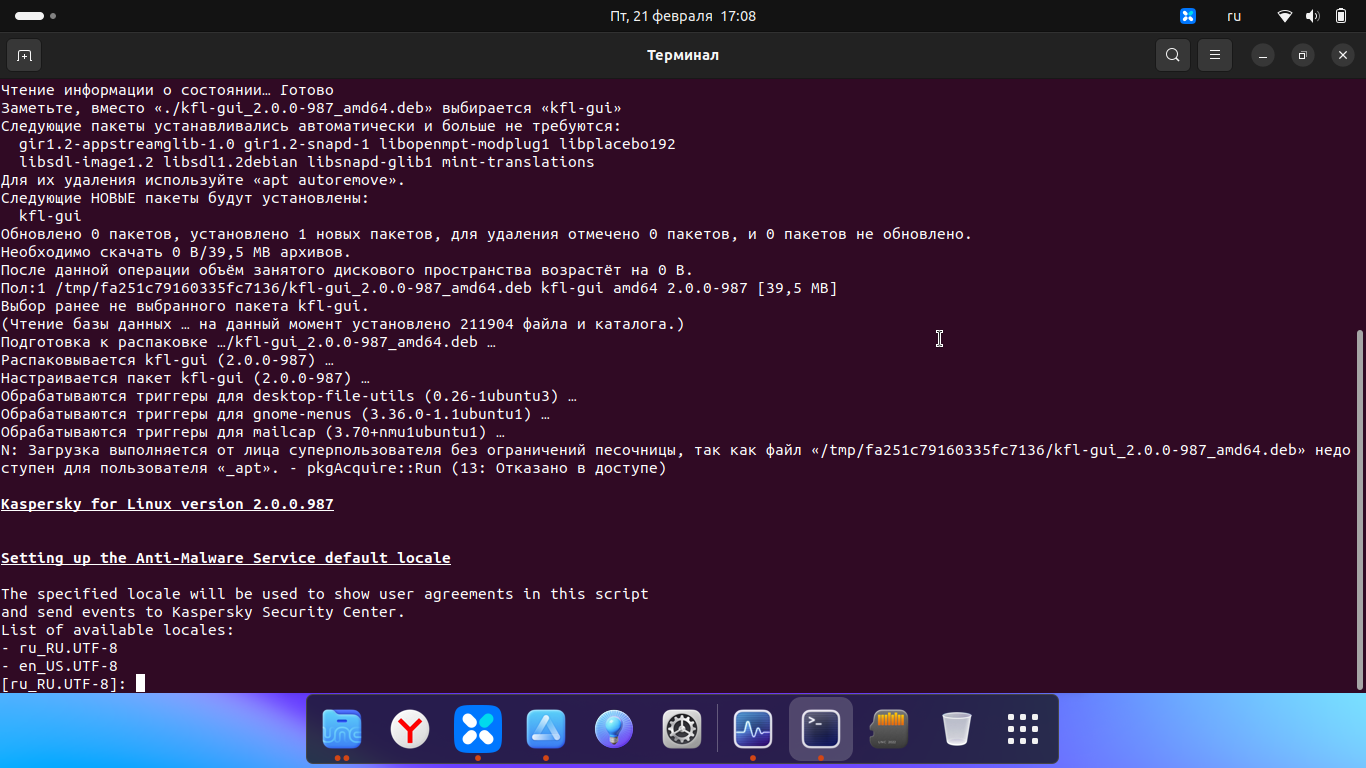
Task: Open the trash in dock
Action: (x=957, y=729)
